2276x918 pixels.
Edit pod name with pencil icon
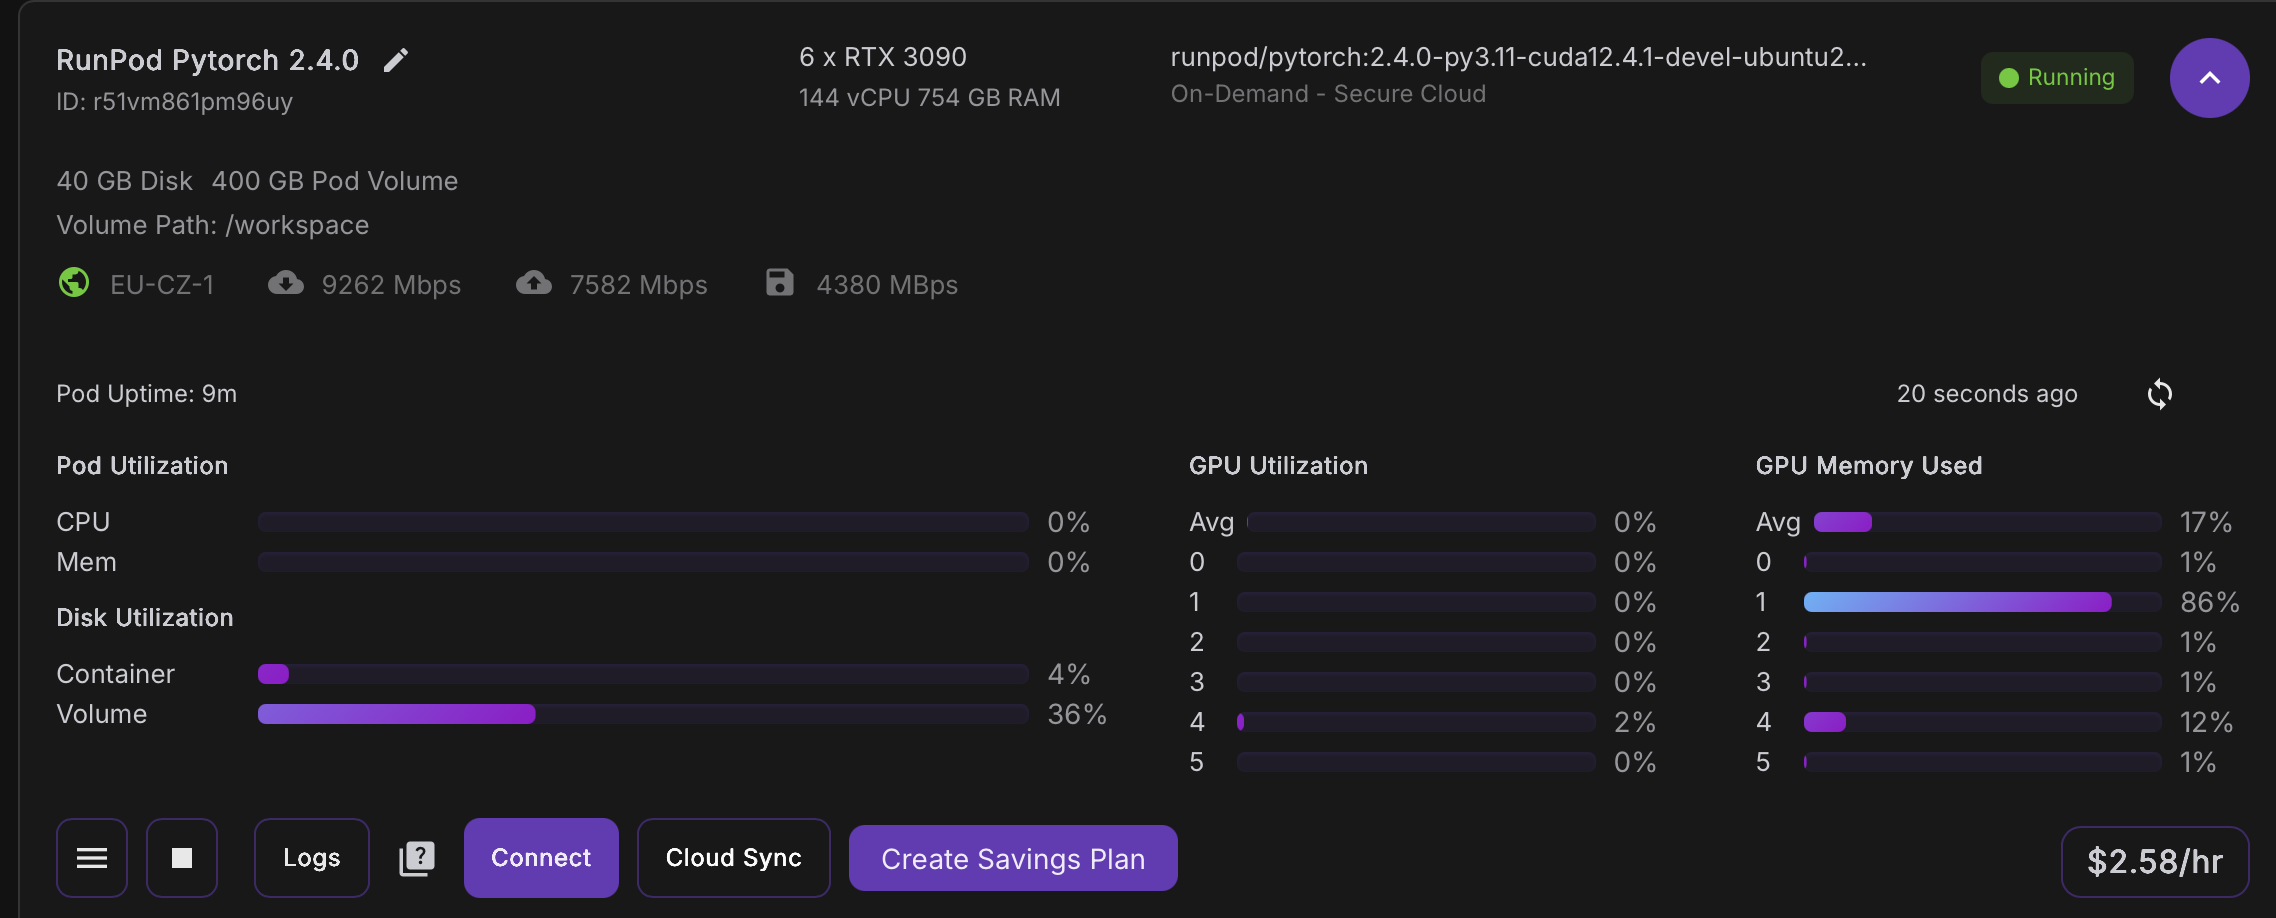[x=396, y=60]
